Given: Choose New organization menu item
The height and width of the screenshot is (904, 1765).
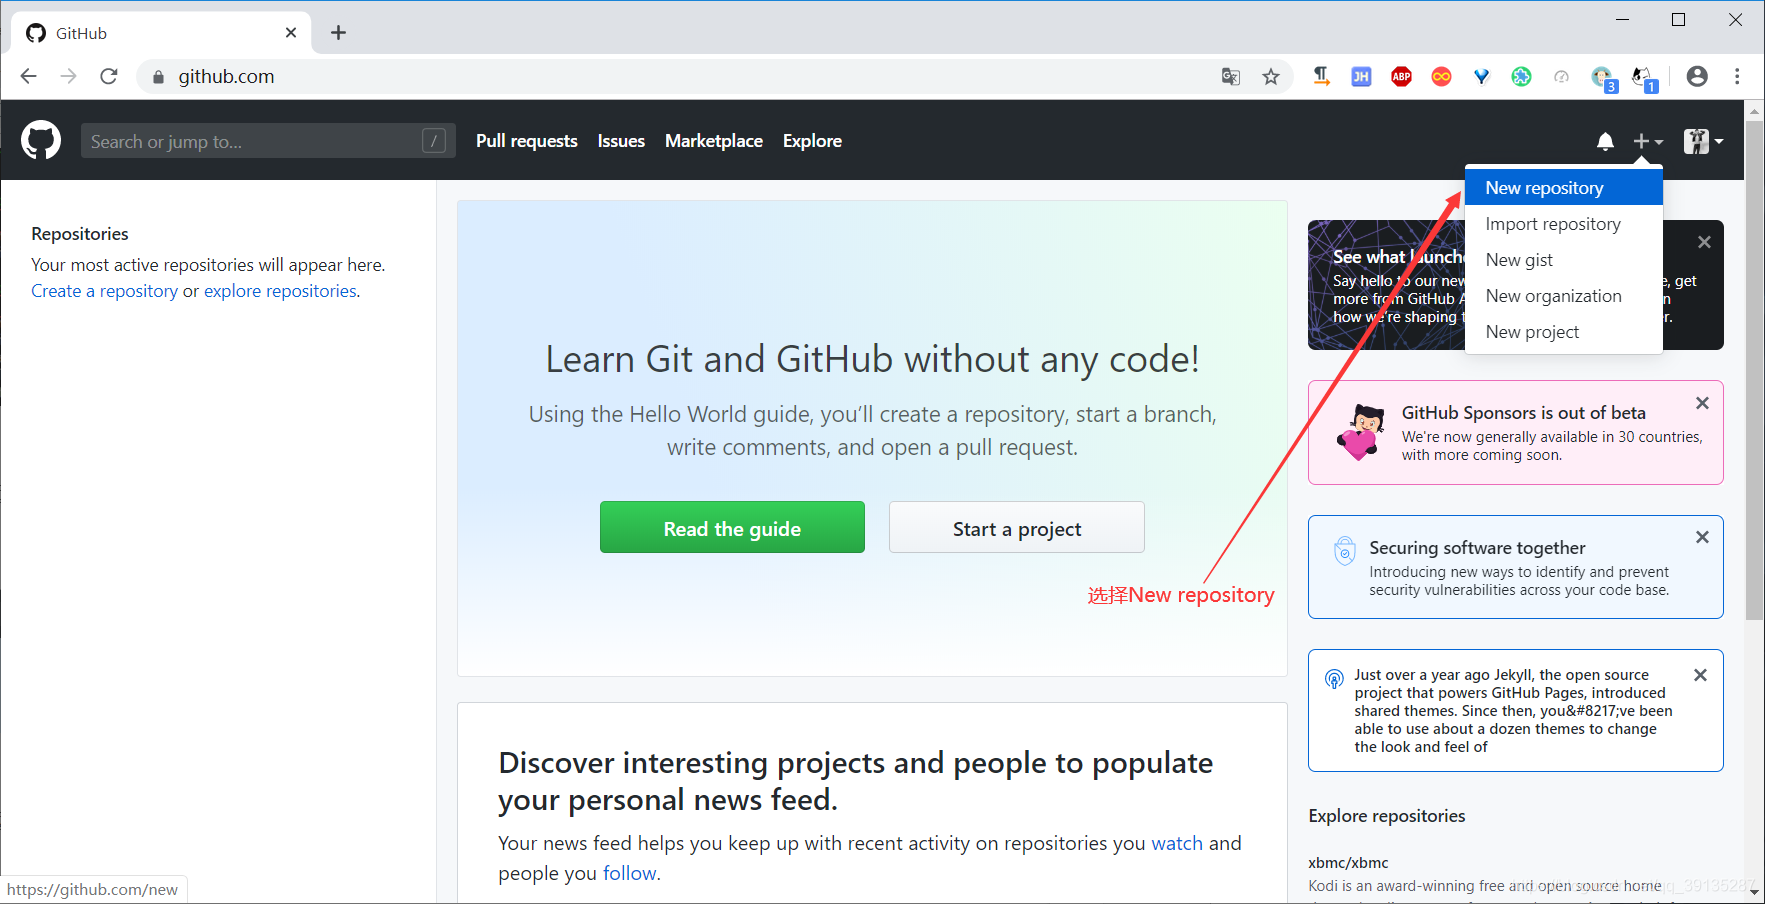Looking at the screenshot, I should pyautogui.click(x=1563, y=296).
